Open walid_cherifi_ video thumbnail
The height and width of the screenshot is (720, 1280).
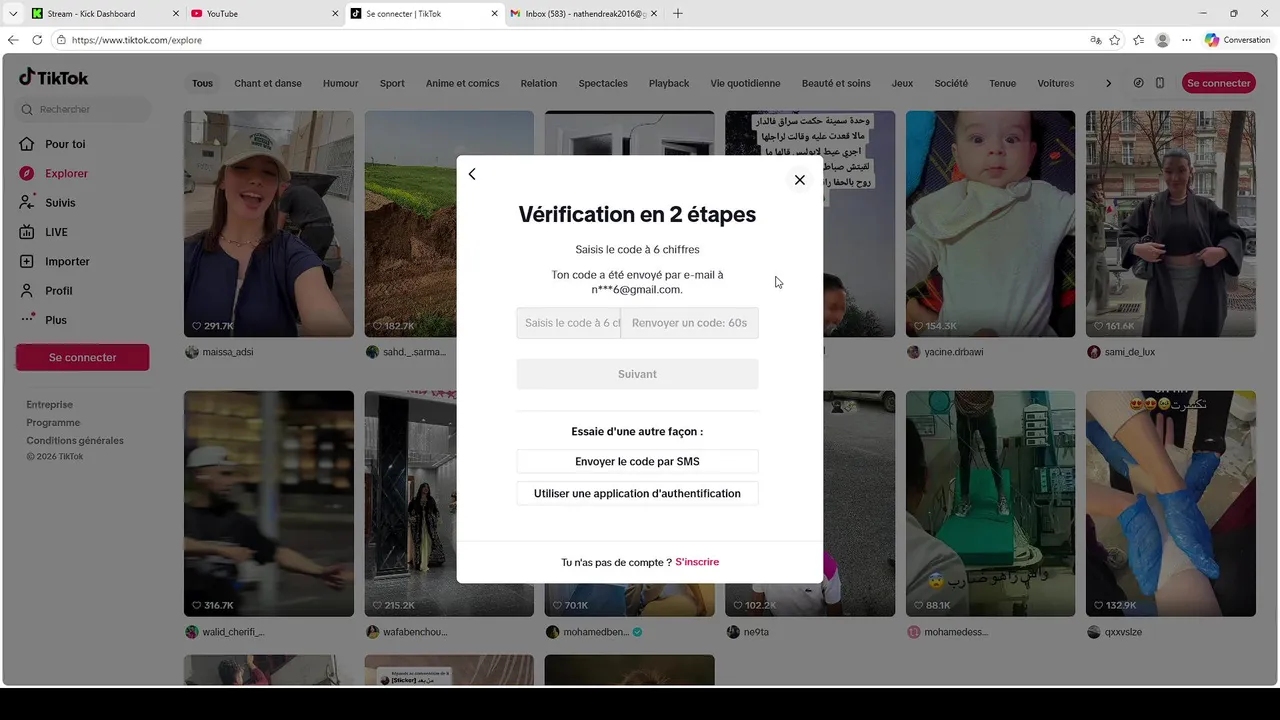(269, 503)
